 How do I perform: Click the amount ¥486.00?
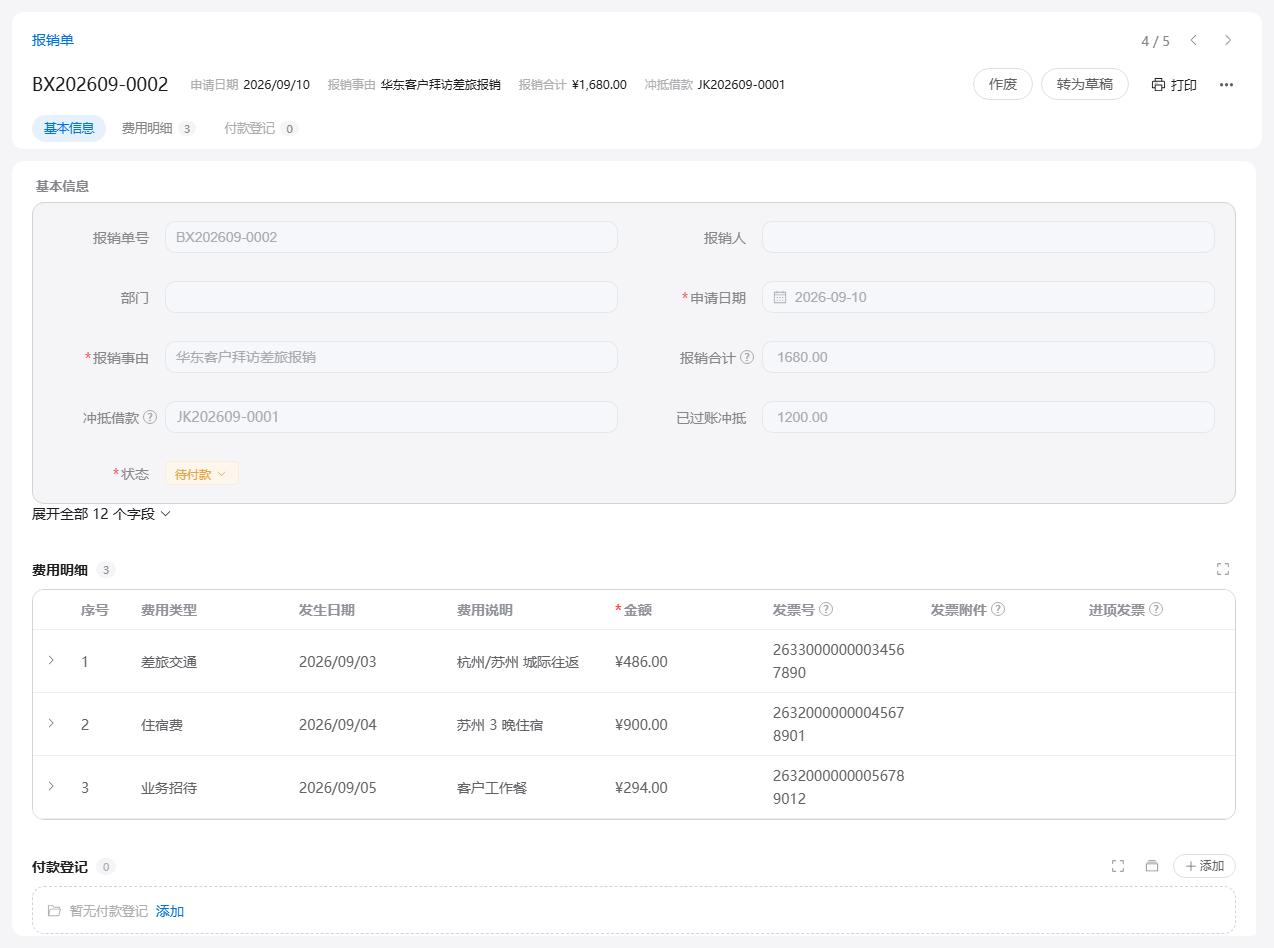point(641,662)
